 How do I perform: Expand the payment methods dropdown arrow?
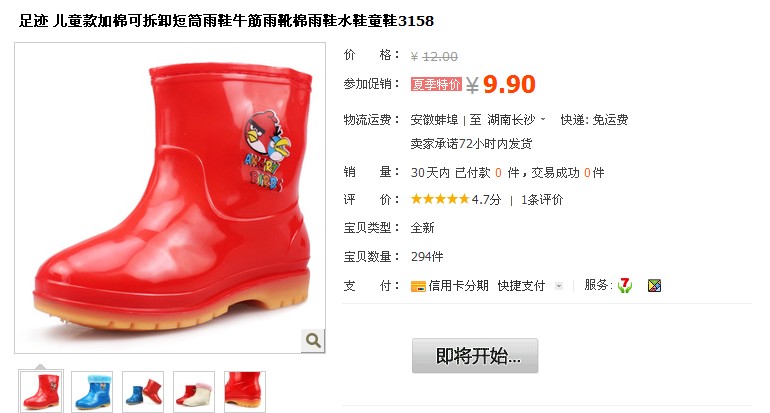(x=558, y=286)
